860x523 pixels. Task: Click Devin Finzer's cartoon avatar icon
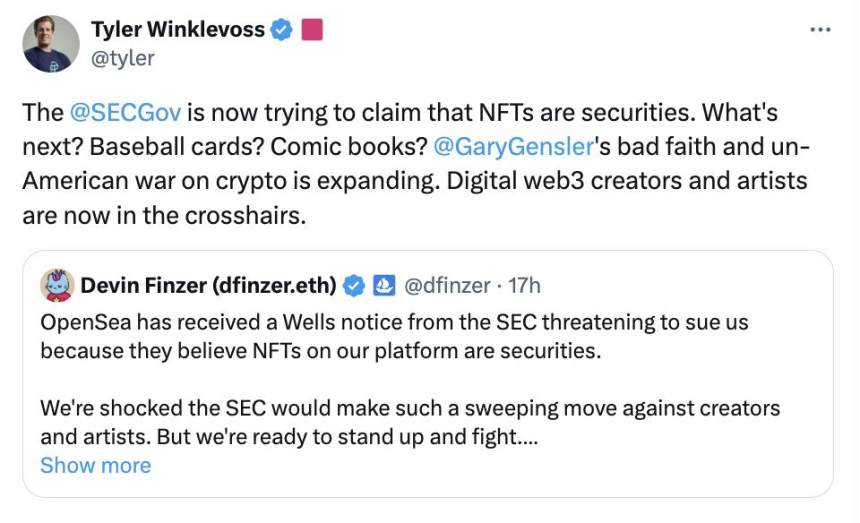(x=56, y=286)
